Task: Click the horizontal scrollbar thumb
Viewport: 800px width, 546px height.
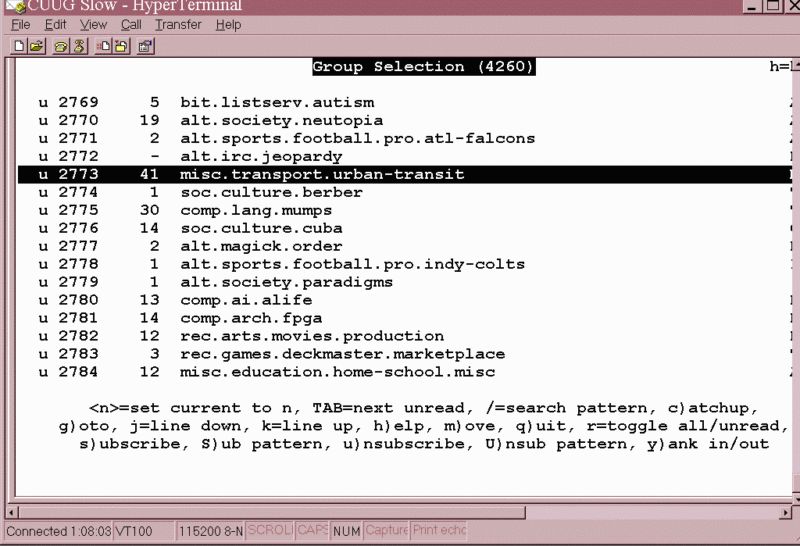Action: [272, 512]
